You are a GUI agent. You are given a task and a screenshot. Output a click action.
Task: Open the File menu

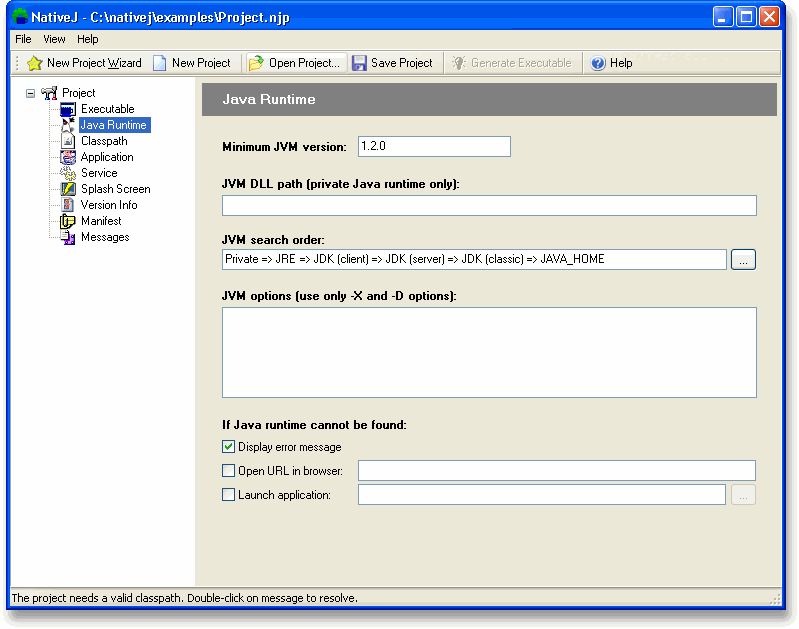(x=23, y=39)
